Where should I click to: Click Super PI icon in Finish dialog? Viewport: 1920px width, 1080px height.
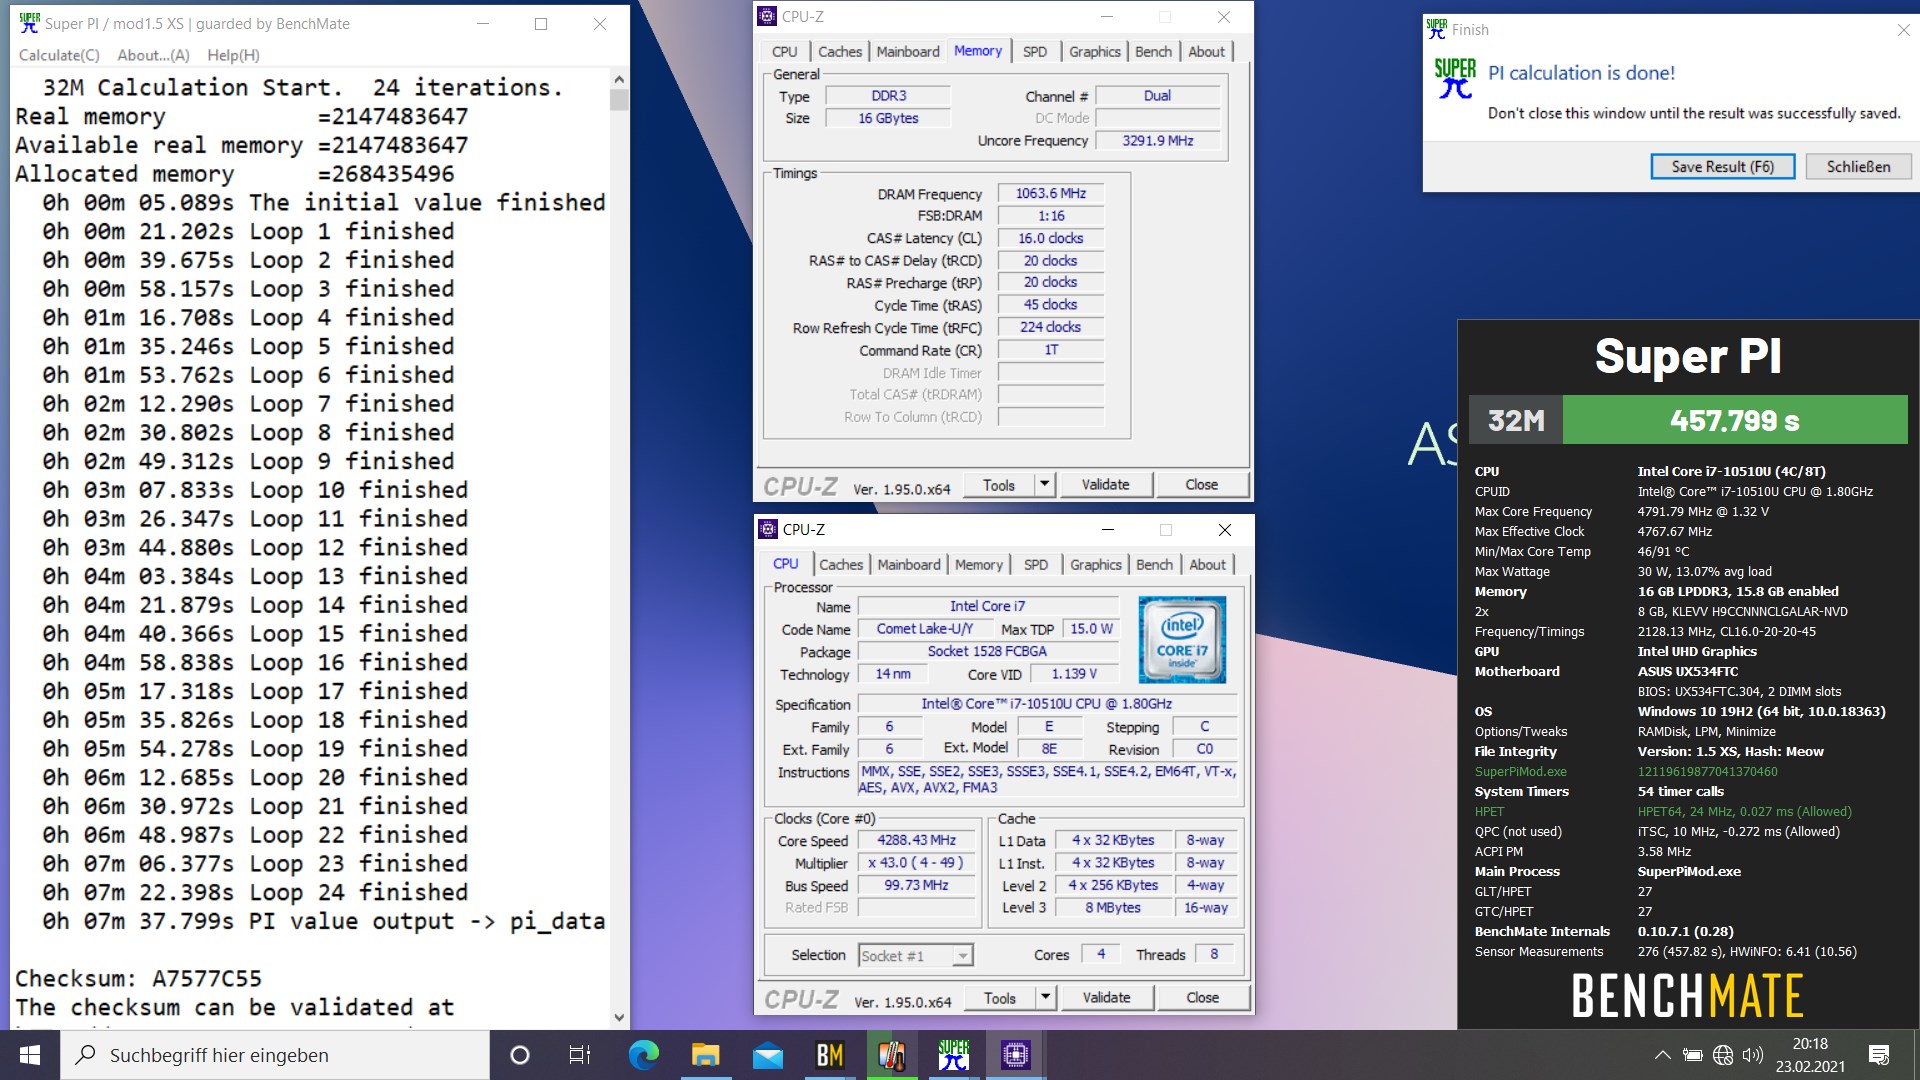click(1455, 78)
